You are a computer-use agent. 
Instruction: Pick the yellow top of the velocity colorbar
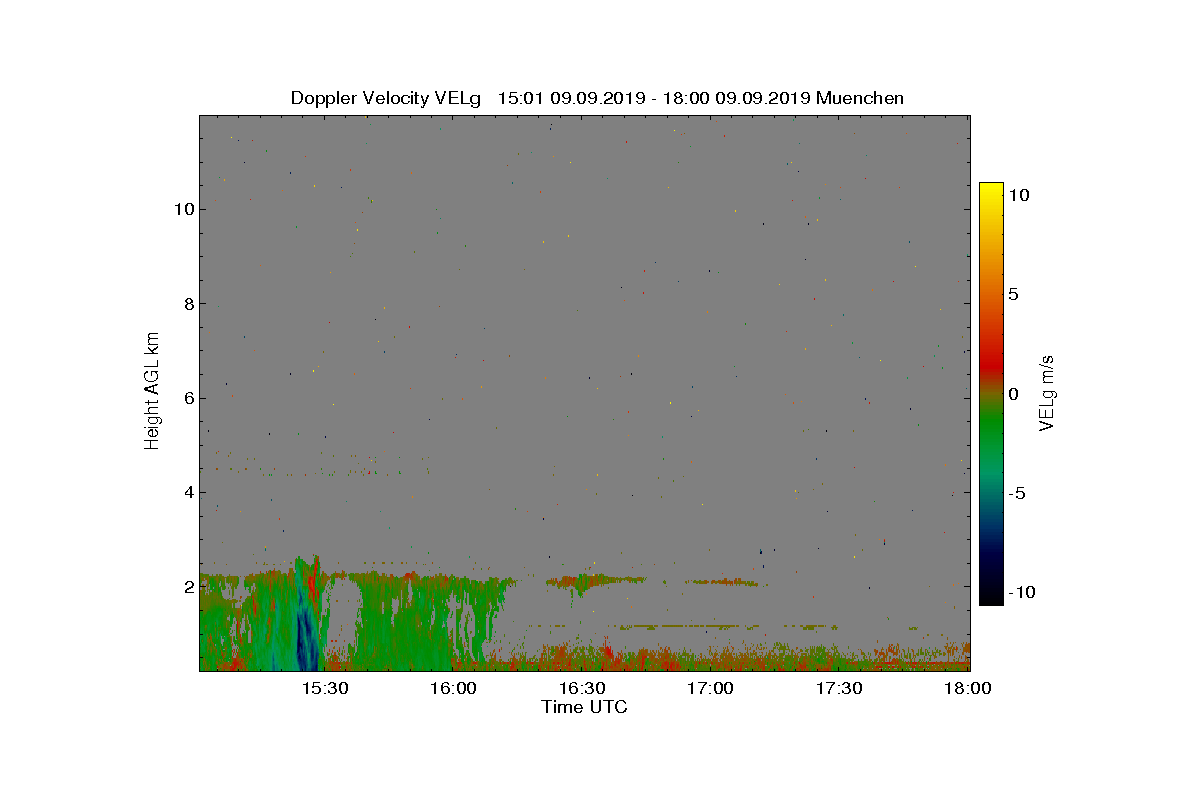point(991,192)
